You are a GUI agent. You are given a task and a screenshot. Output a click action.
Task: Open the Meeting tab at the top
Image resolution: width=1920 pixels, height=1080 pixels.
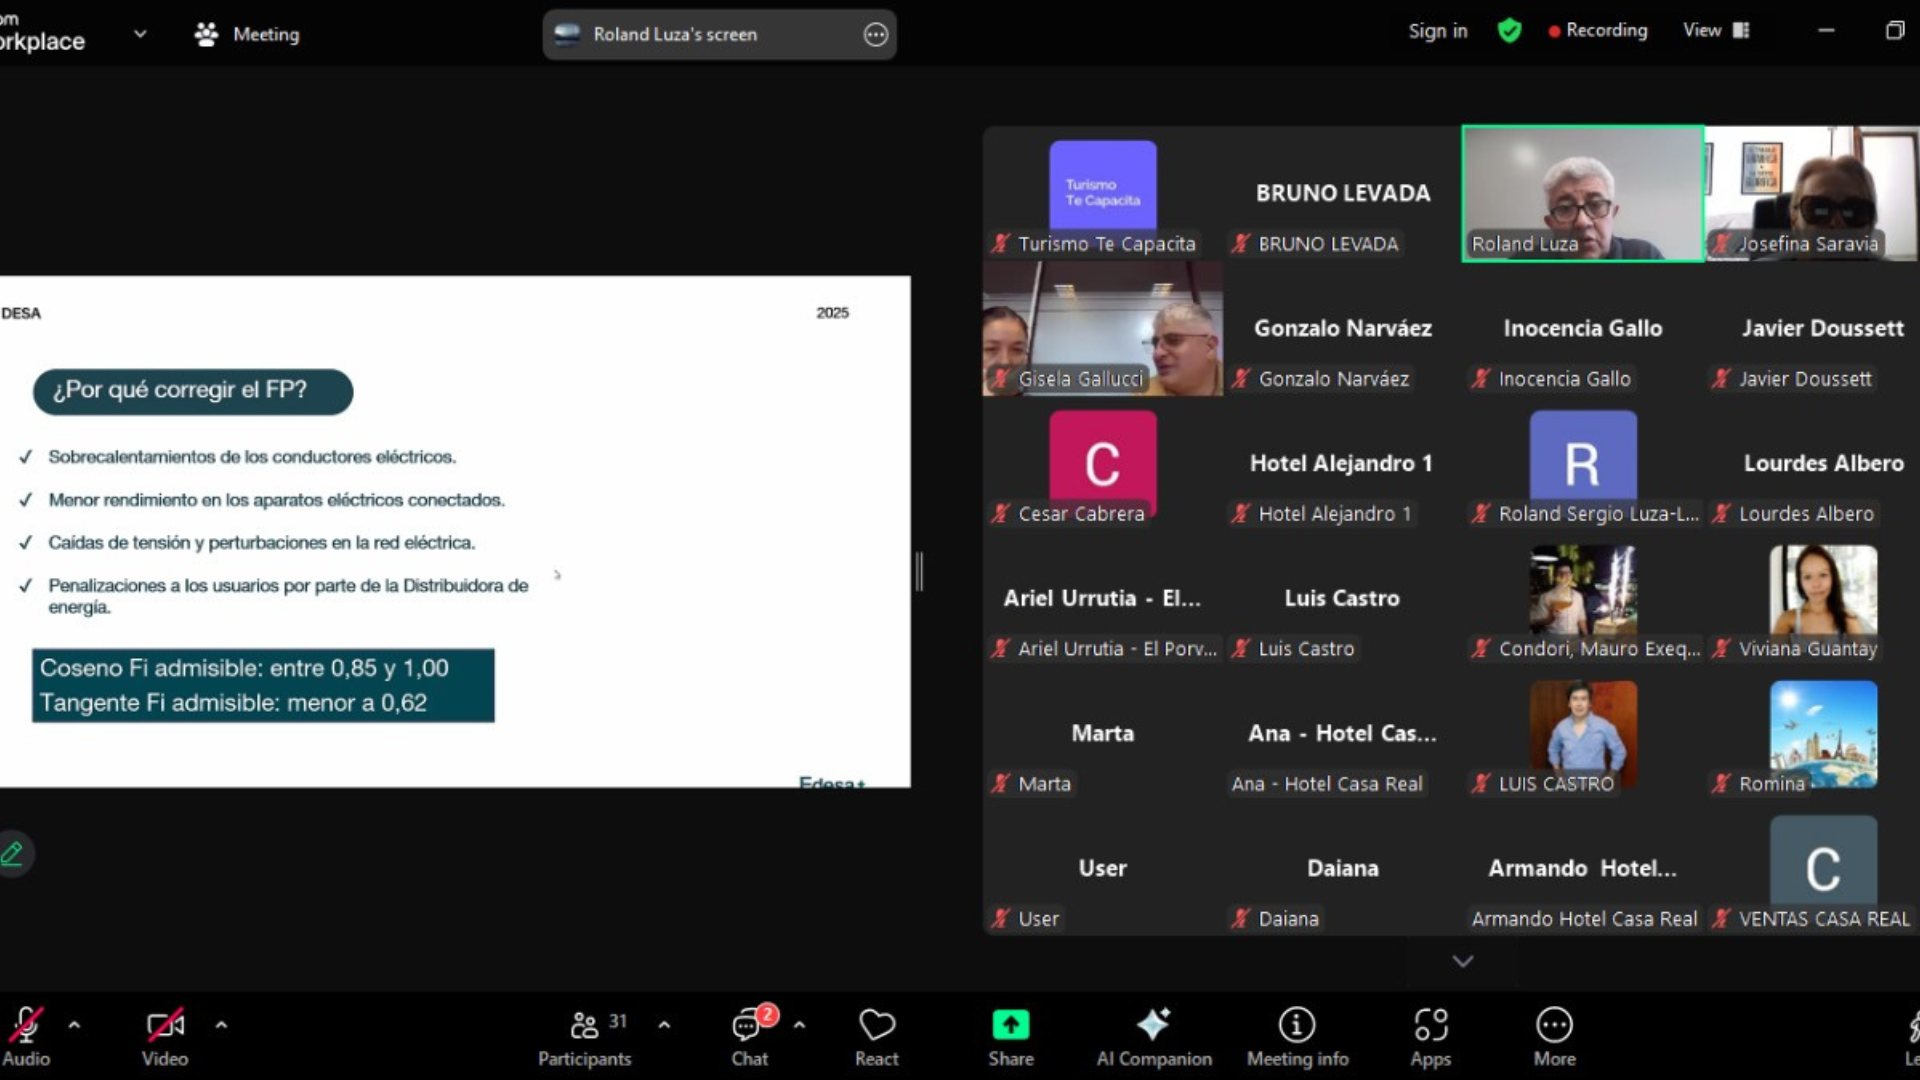pyautogui.click(x=247, y=34)
